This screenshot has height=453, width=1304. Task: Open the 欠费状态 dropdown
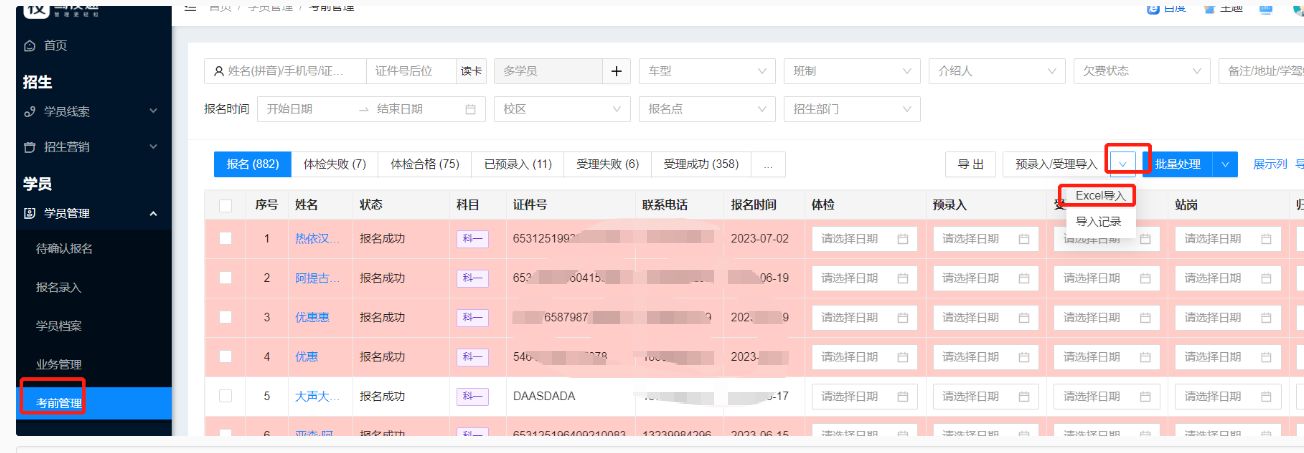tap(1142, 71)
